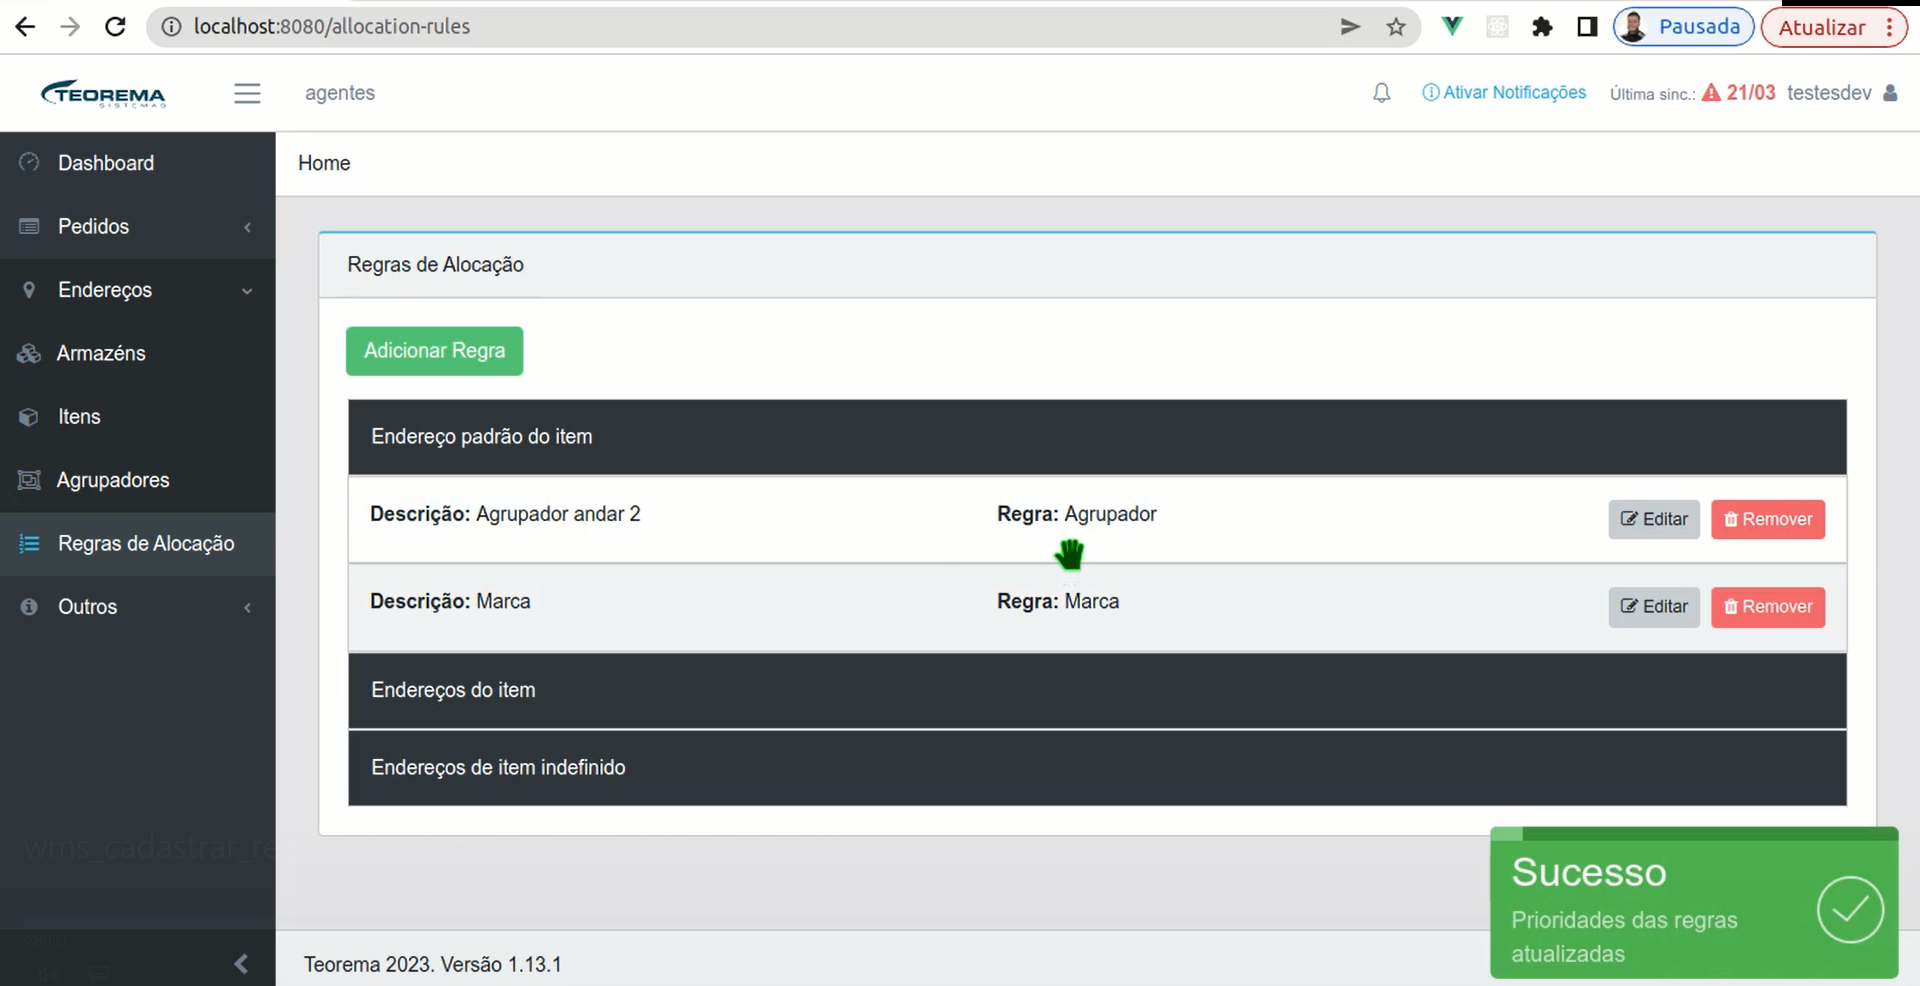Expand the Pedidos submenu chevron

pos(247,227)
